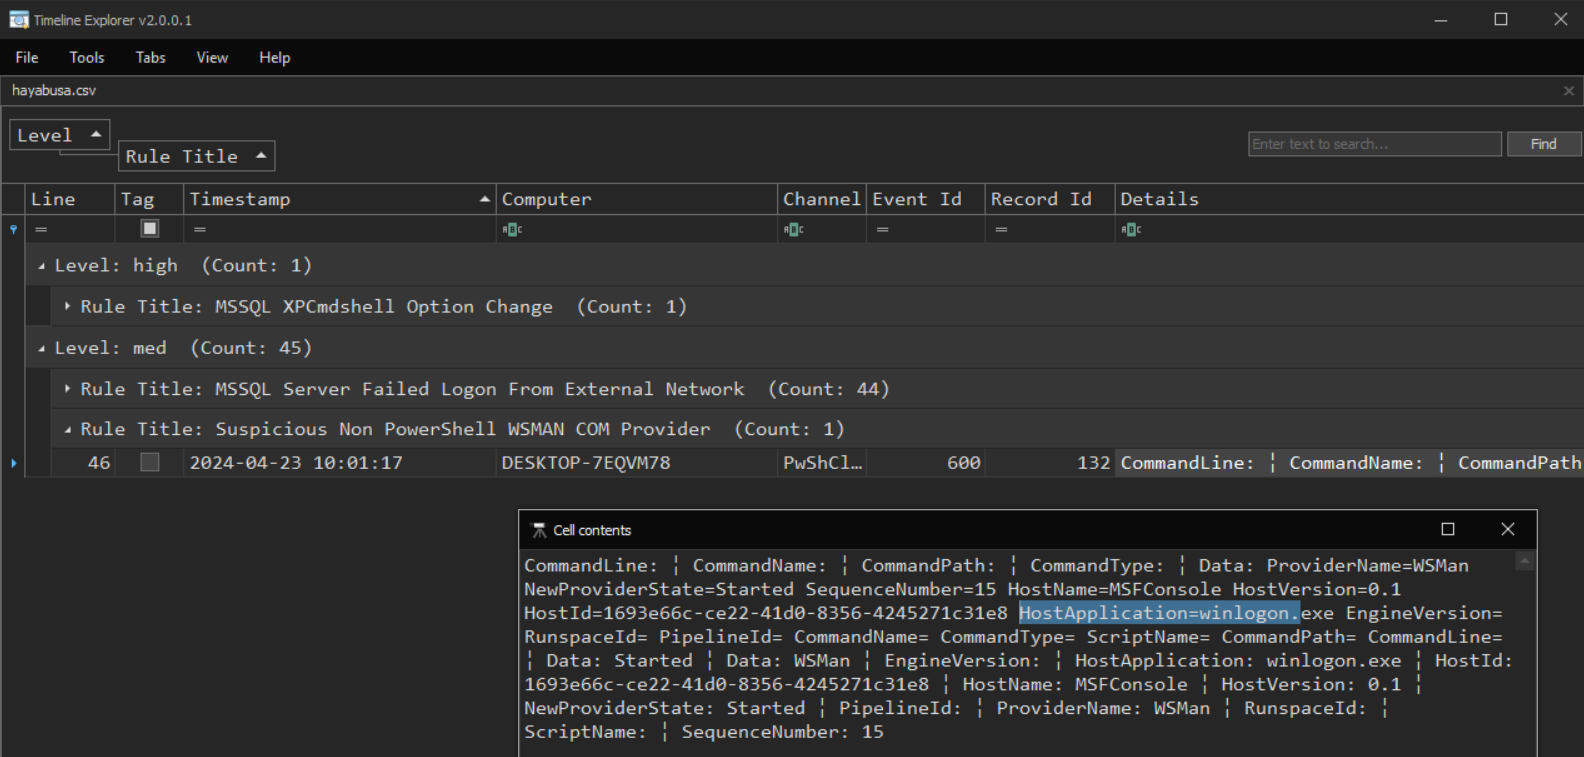
Task: Open the File menu
Action: [27, 58]
